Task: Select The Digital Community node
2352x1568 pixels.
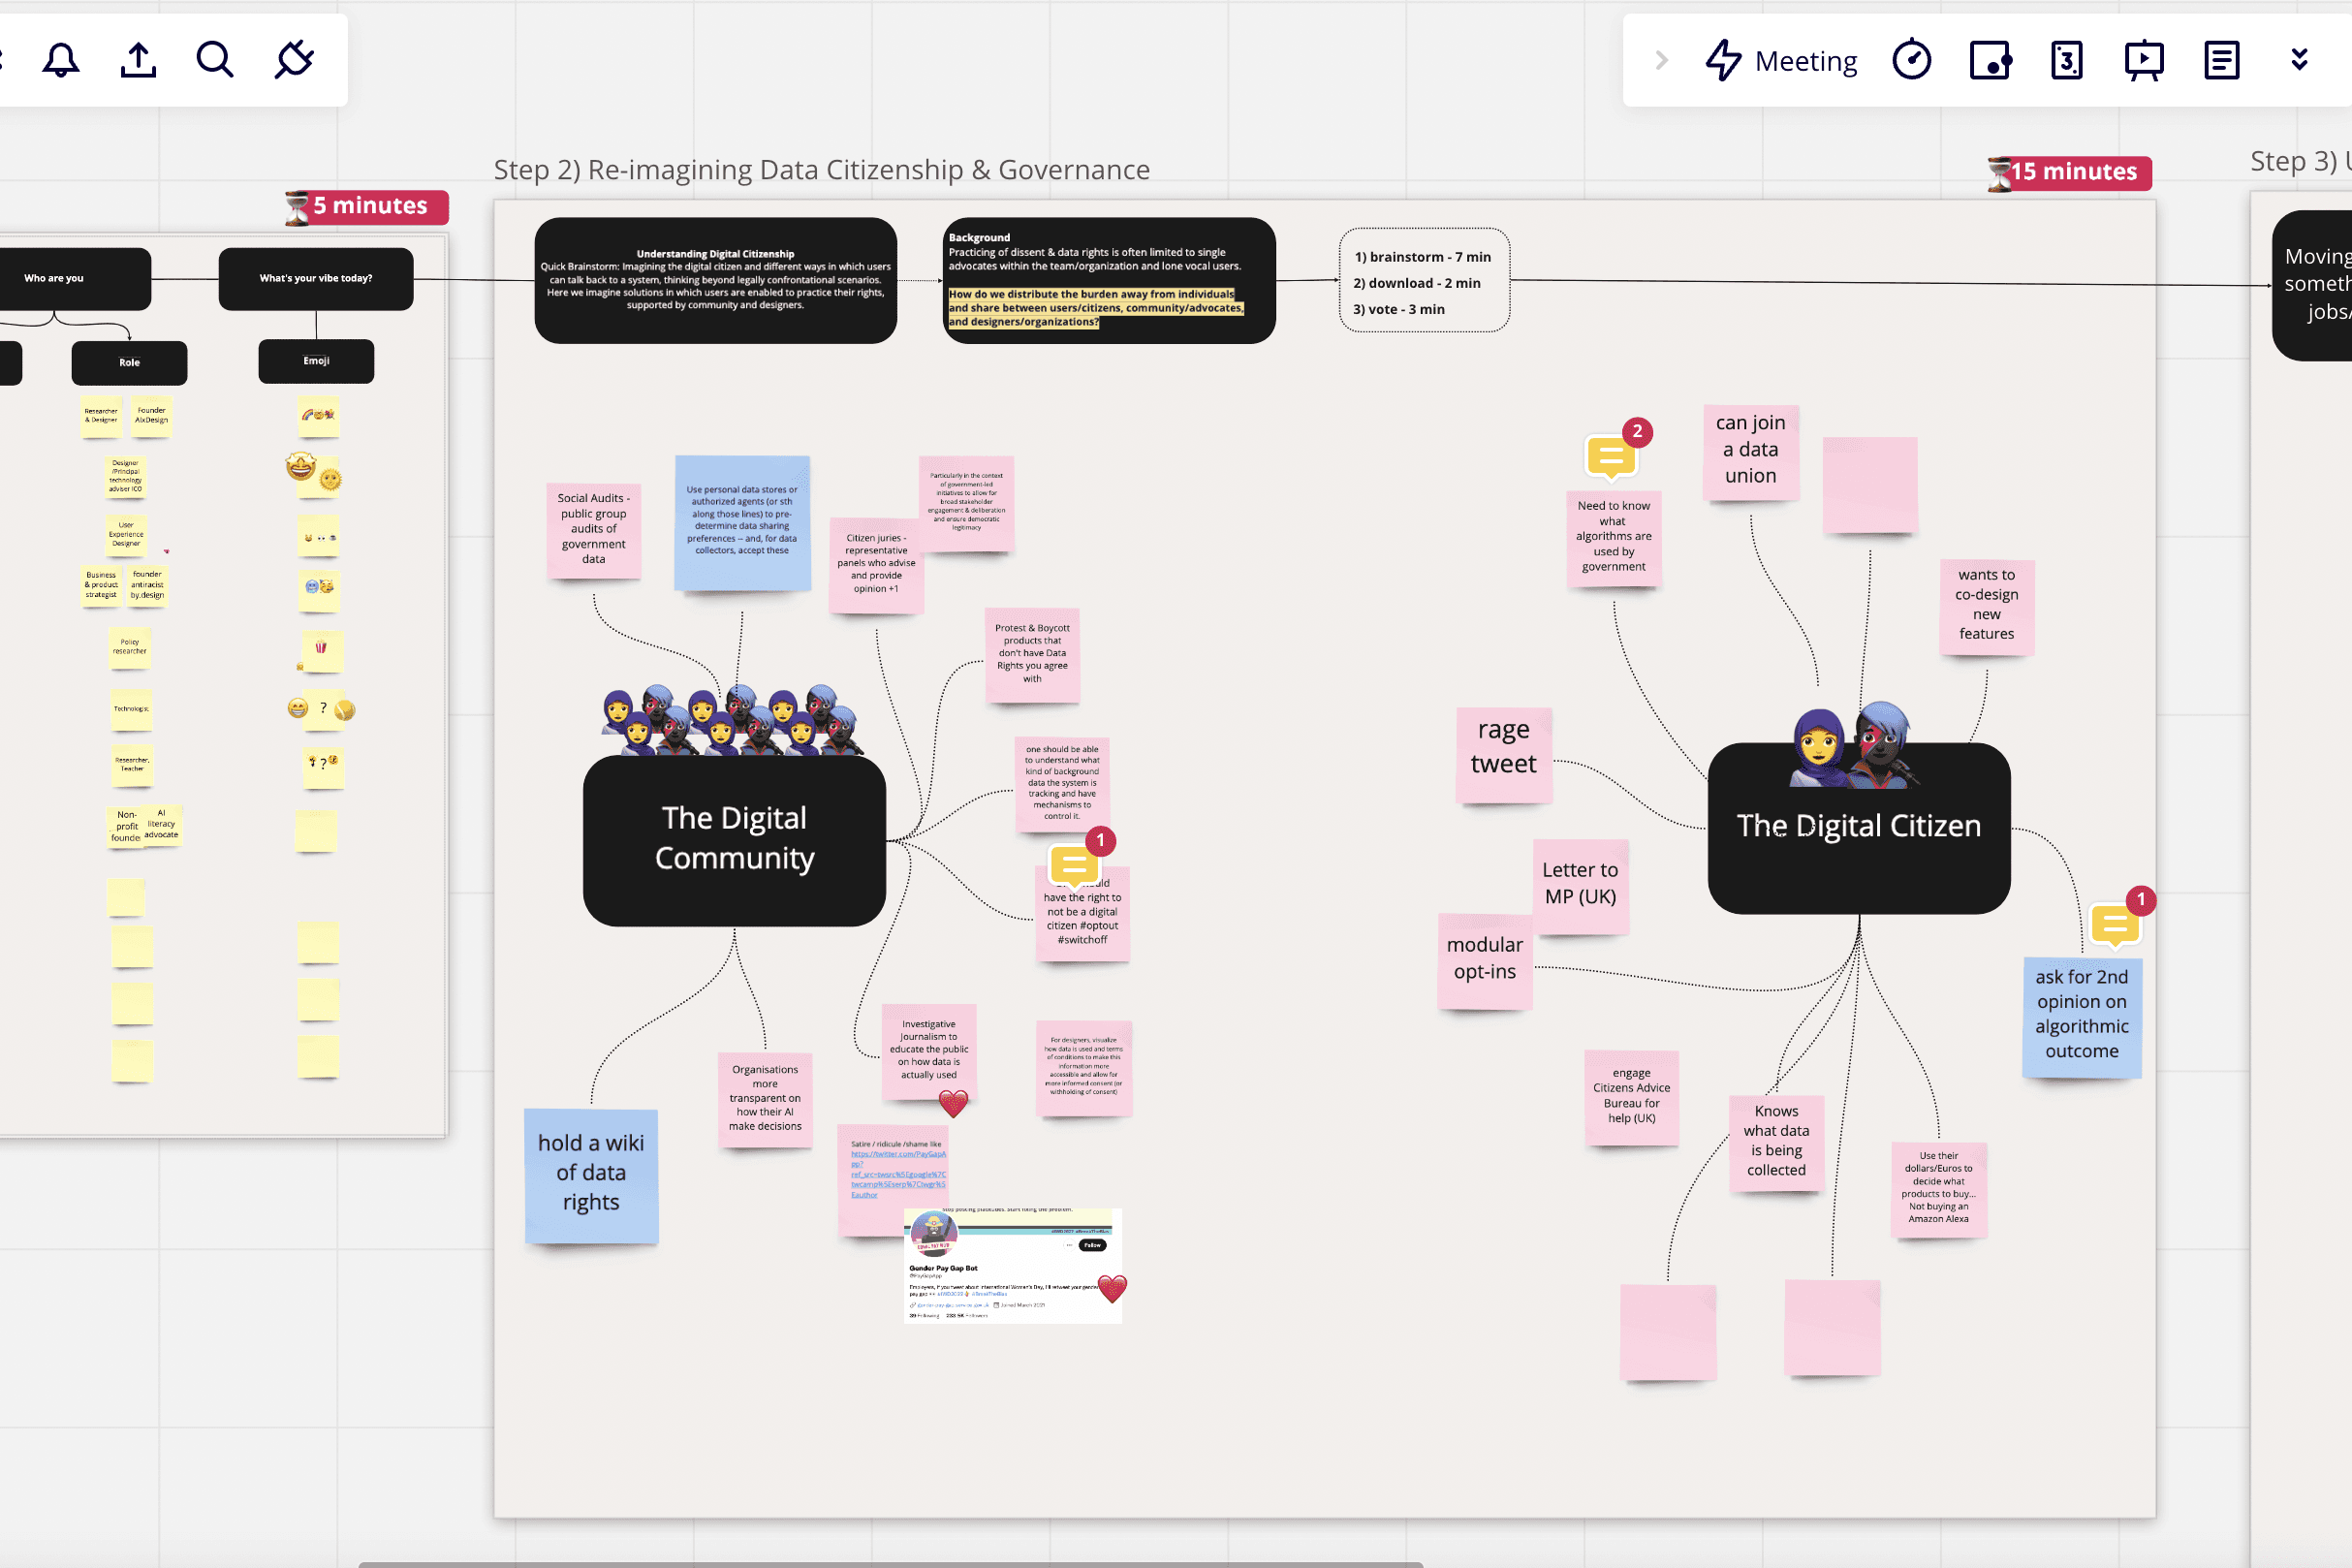Action: click(734, 839)
